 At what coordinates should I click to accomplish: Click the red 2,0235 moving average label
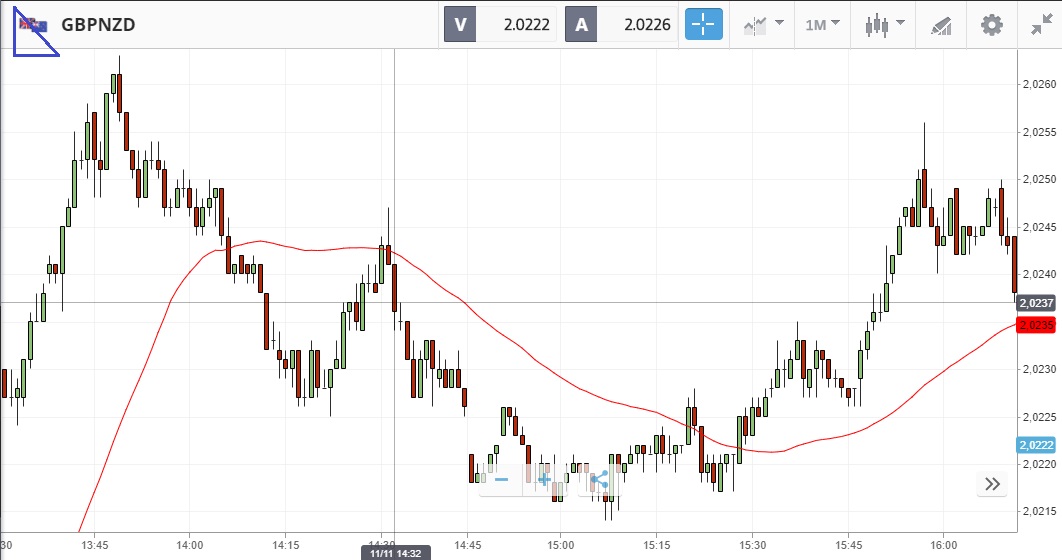coord(1037,325)
